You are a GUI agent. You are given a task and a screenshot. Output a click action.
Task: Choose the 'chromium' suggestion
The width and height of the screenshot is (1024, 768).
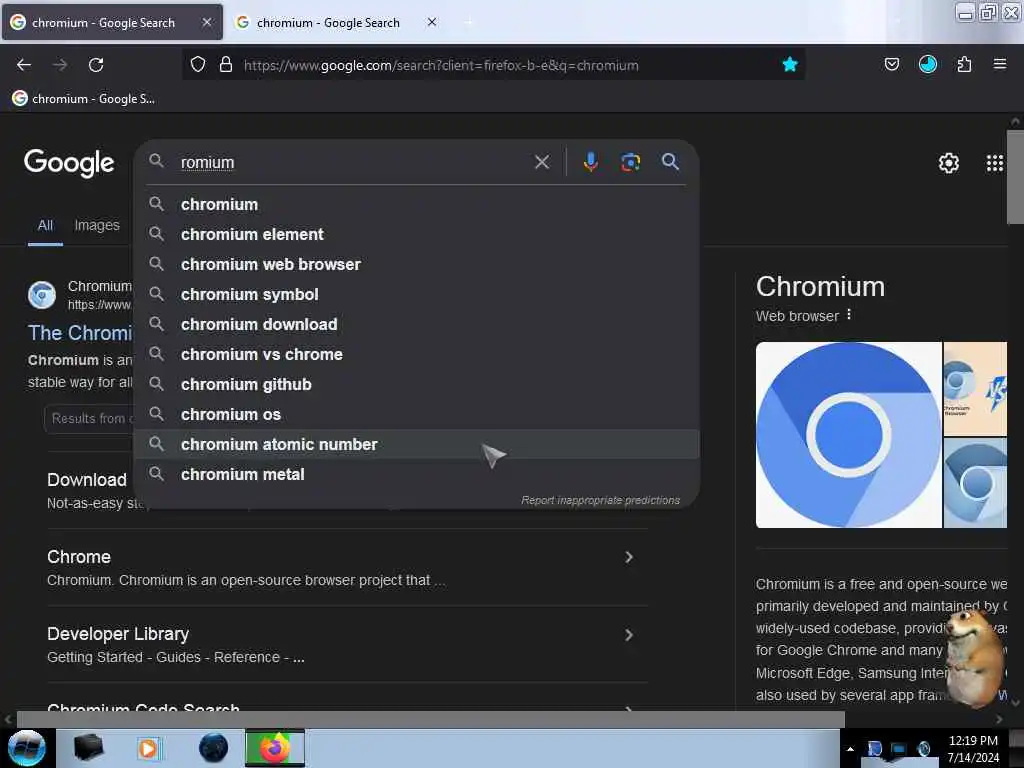417,204
